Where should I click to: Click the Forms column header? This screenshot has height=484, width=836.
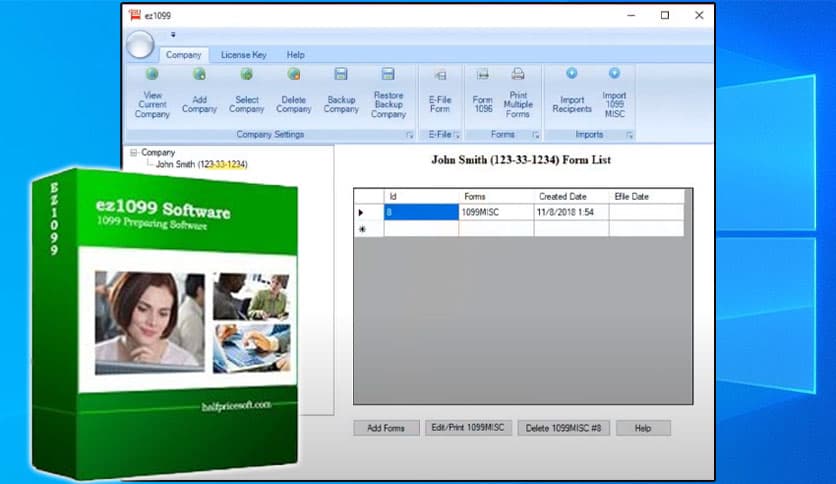[496, 197]
